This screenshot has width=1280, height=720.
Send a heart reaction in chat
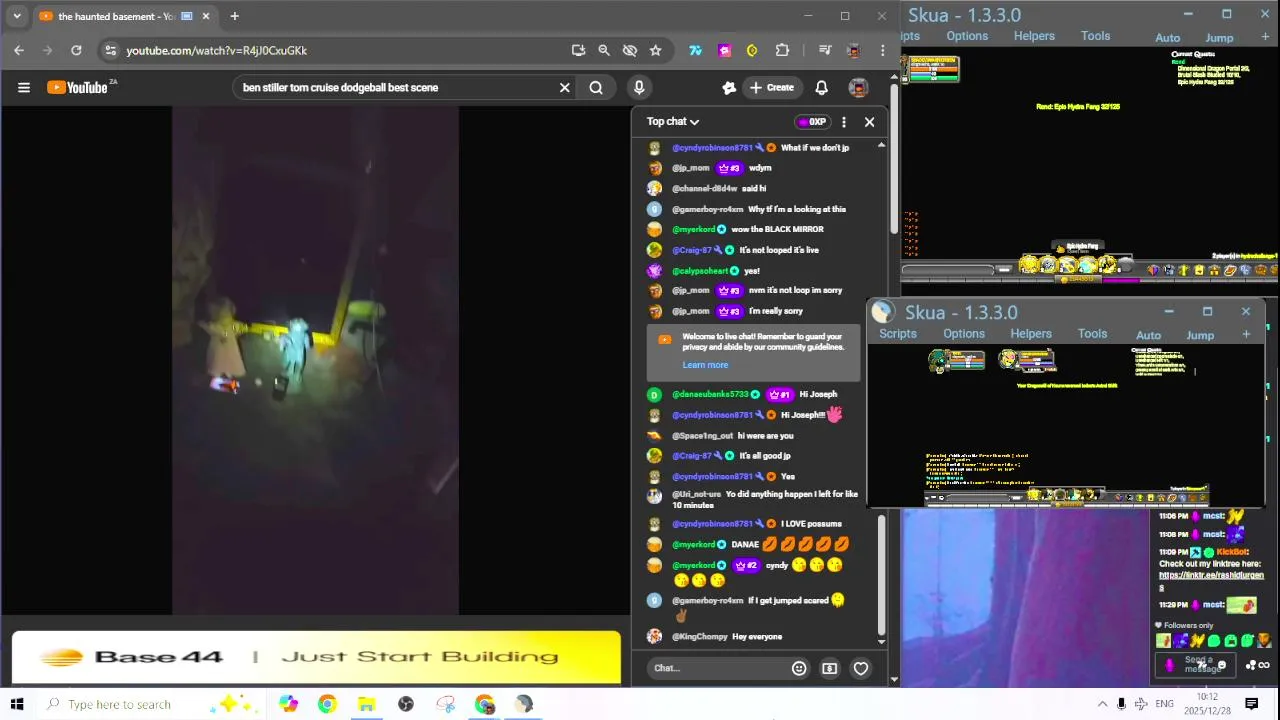click(x=861, y=668)
